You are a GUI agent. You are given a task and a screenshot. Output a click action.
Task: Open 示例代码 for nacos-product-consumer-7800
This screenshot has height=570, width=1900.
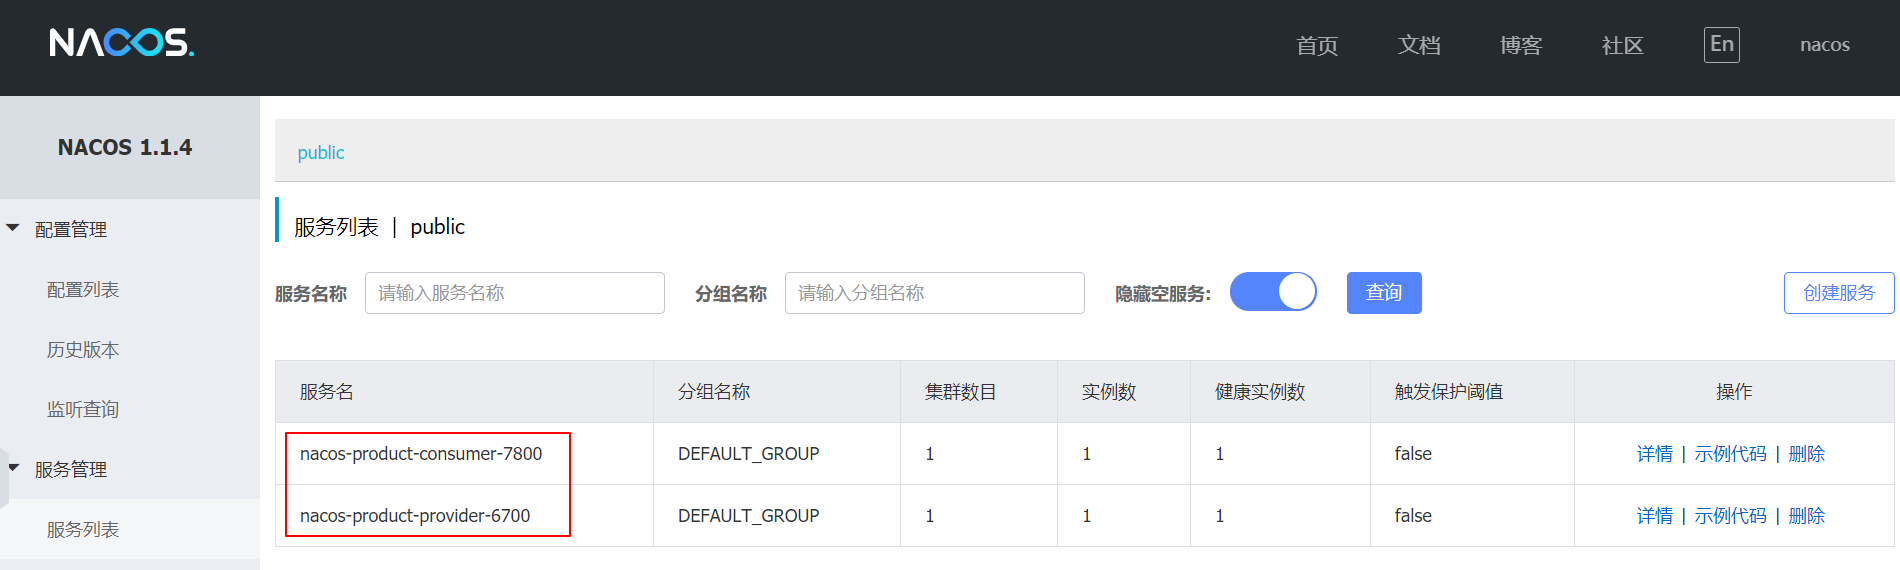tap(1730, 454)
